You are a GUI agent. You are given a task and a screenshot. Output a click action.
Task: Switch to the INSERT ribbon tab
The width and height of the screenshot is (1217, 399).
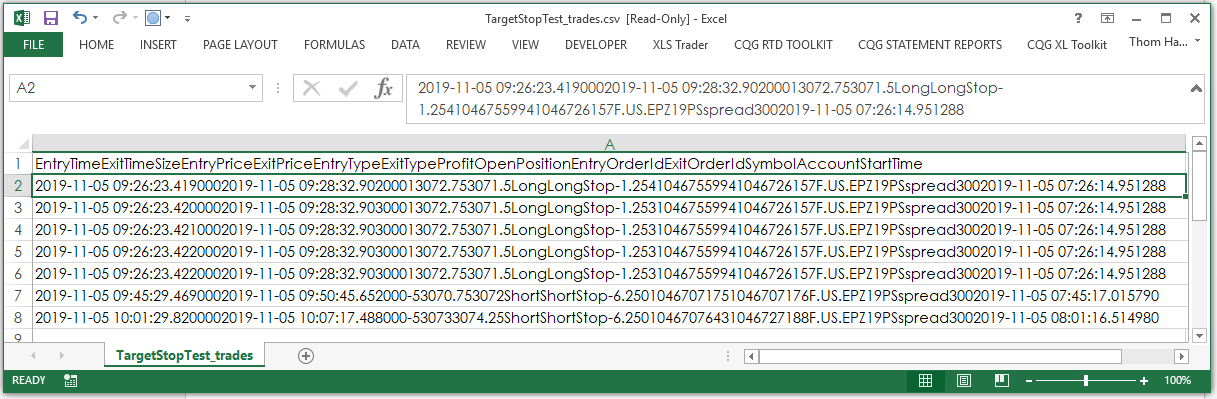tap(158, 44)
